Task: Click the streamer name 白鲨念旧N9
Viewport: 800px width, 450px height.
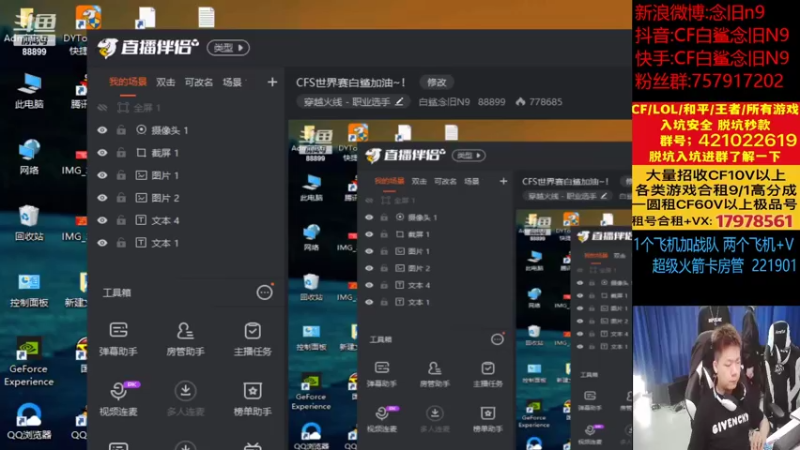Action: [x=444, y=102]
